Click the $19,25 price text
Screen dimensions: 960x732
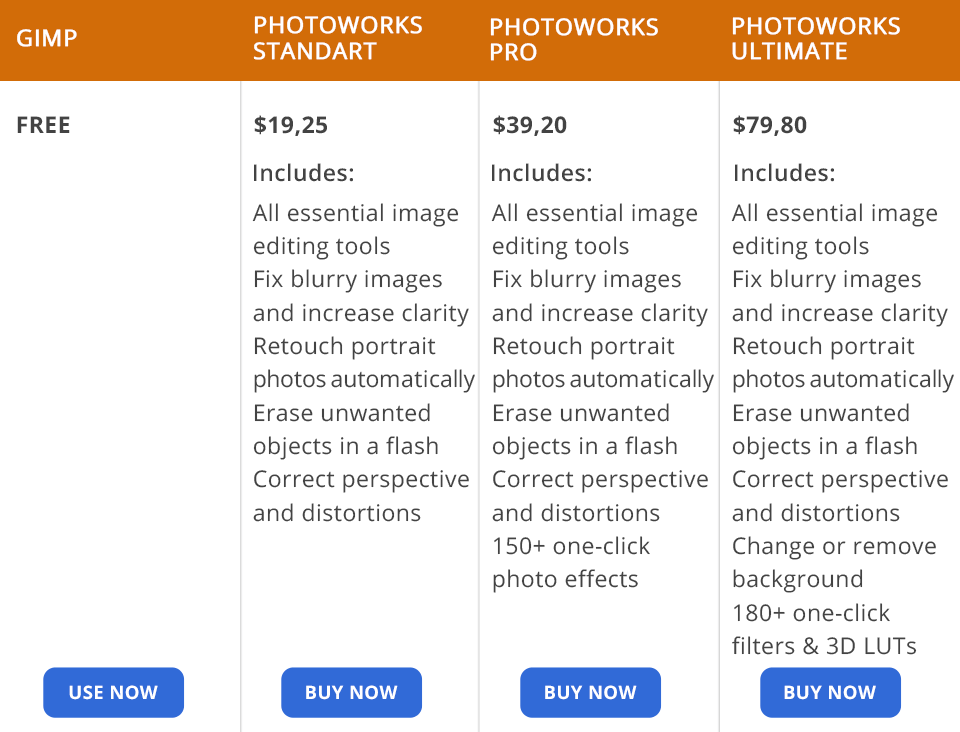pyautogui.click(x=290, y=125)
